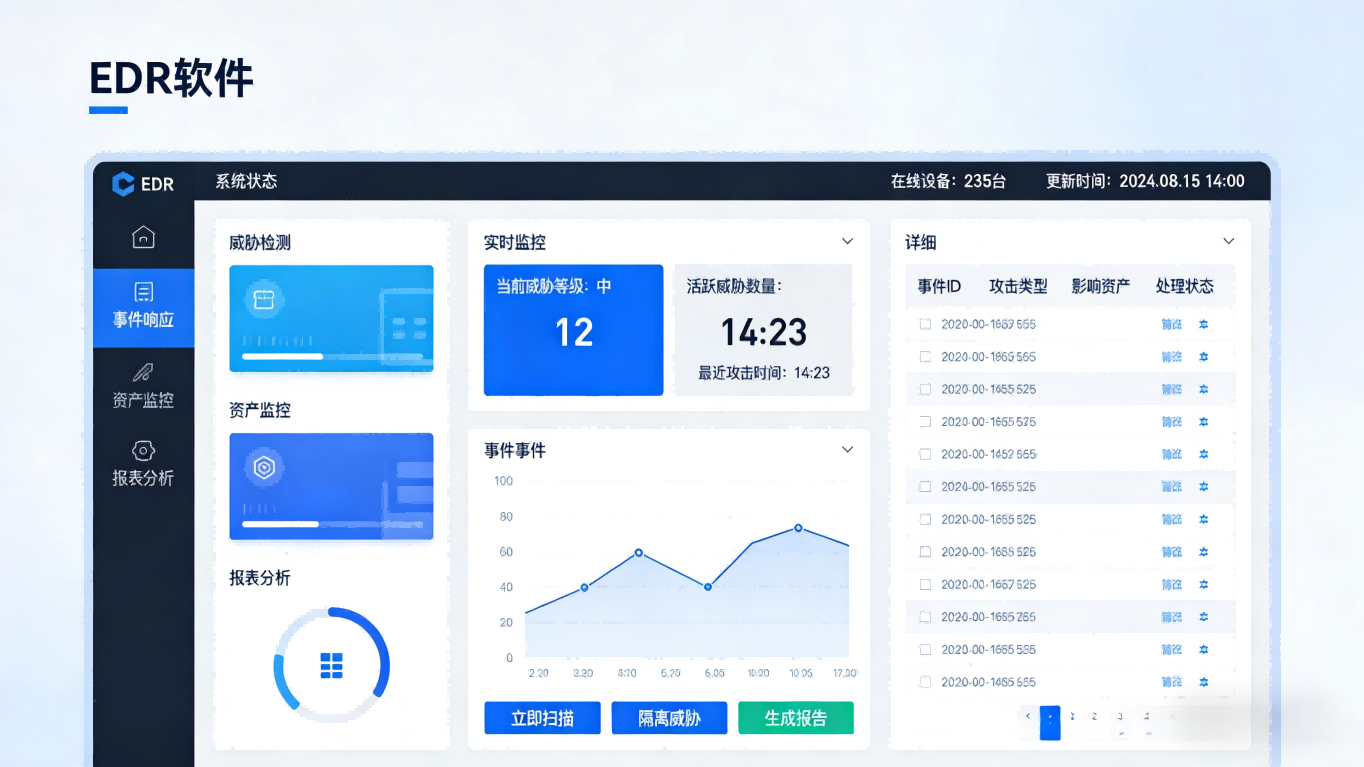Check the checkbox of event 2020-00-1667
The height and width of the screenshot is (767, 1364).
(924, 324)
